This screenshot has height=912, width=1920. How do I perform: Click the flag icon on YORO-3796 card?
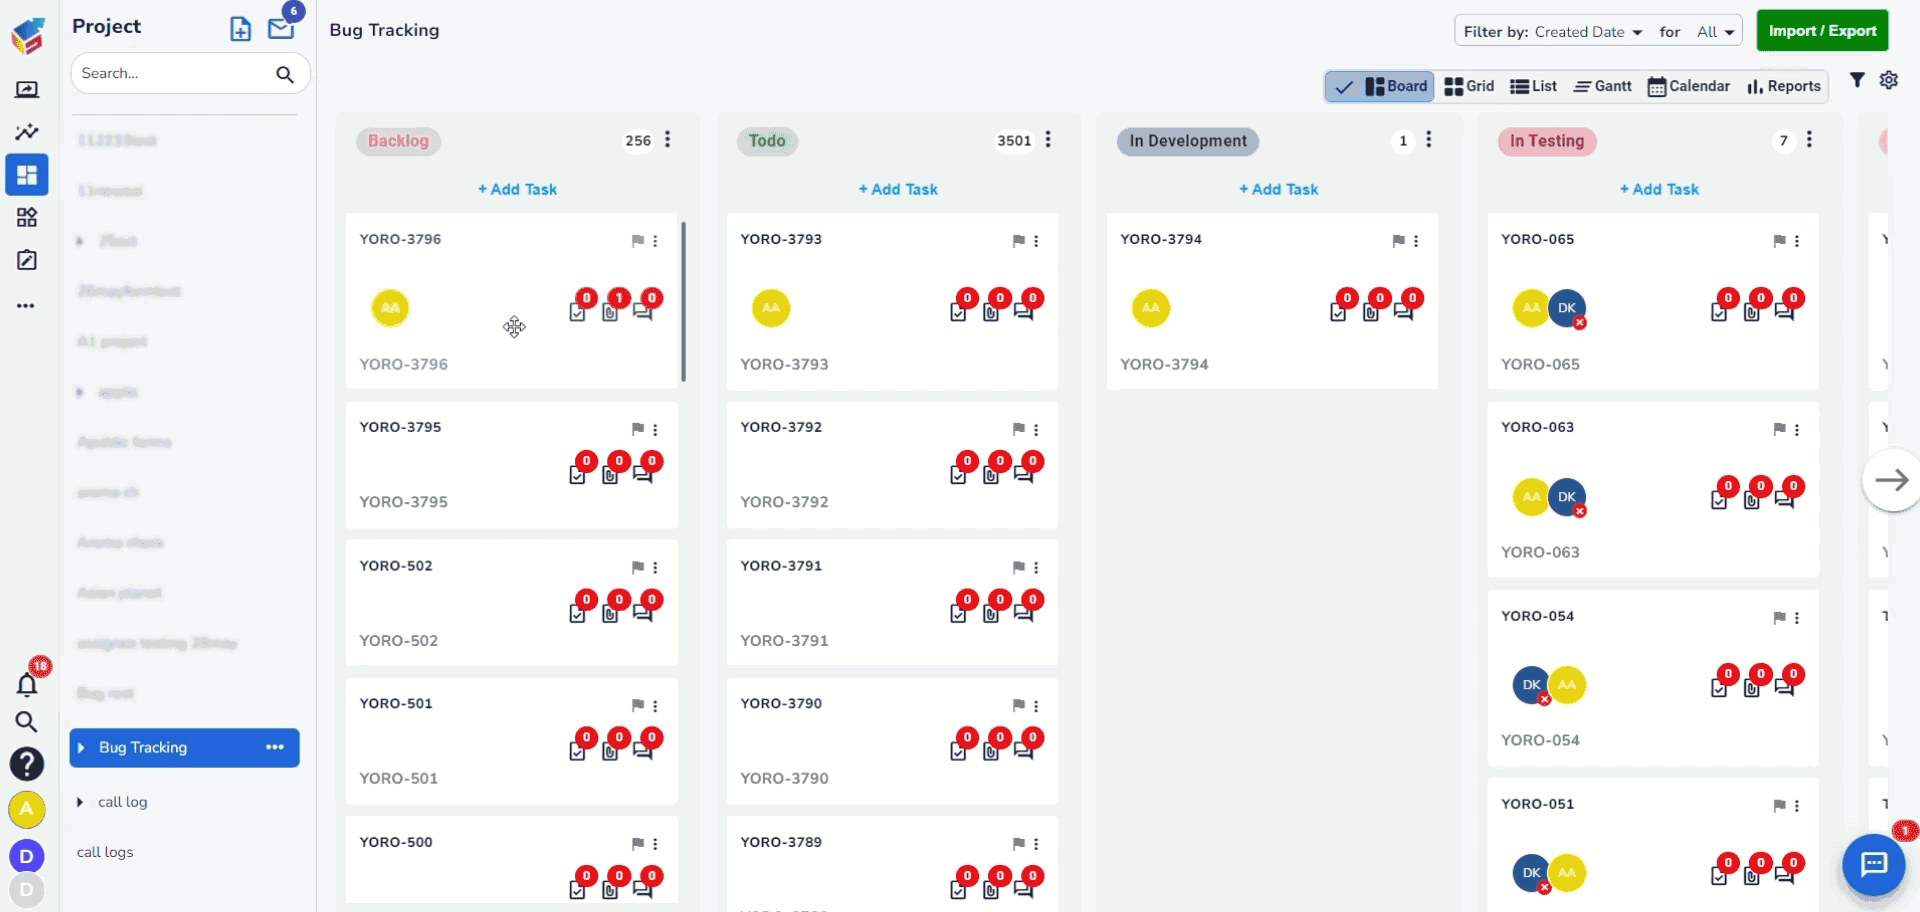638,241
